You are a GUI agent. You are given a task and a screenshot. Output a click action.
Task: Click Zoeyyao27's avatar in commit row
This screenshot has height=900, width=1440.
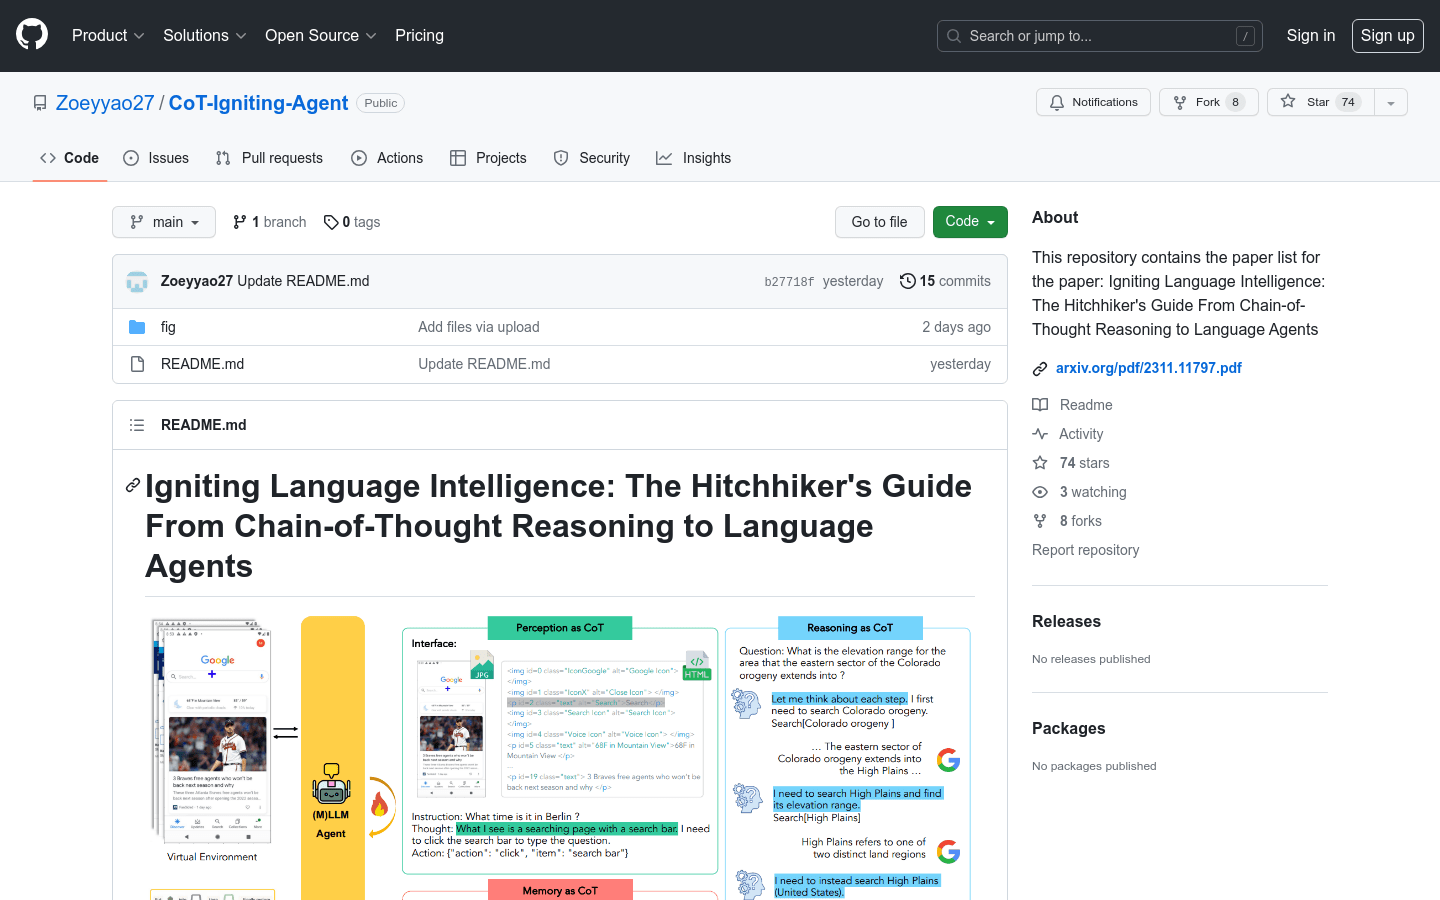click(x=137, y=281)
